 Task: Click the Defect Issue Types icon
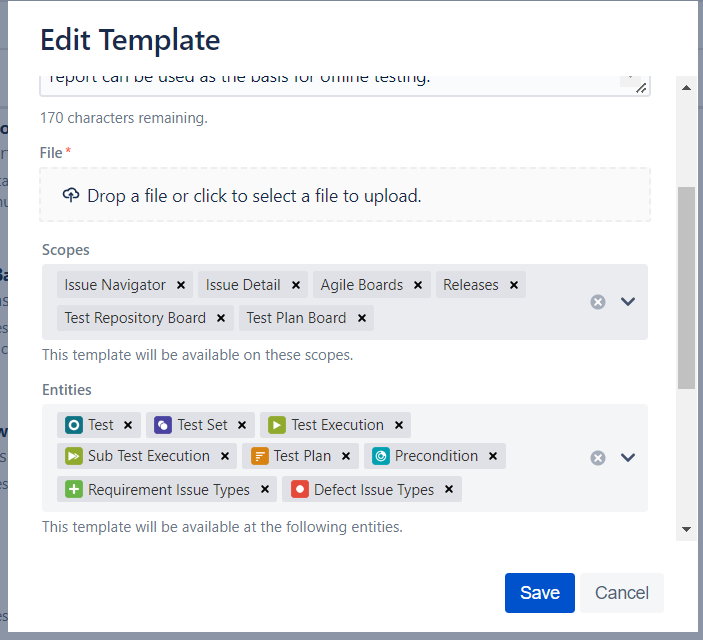[299, 490]
